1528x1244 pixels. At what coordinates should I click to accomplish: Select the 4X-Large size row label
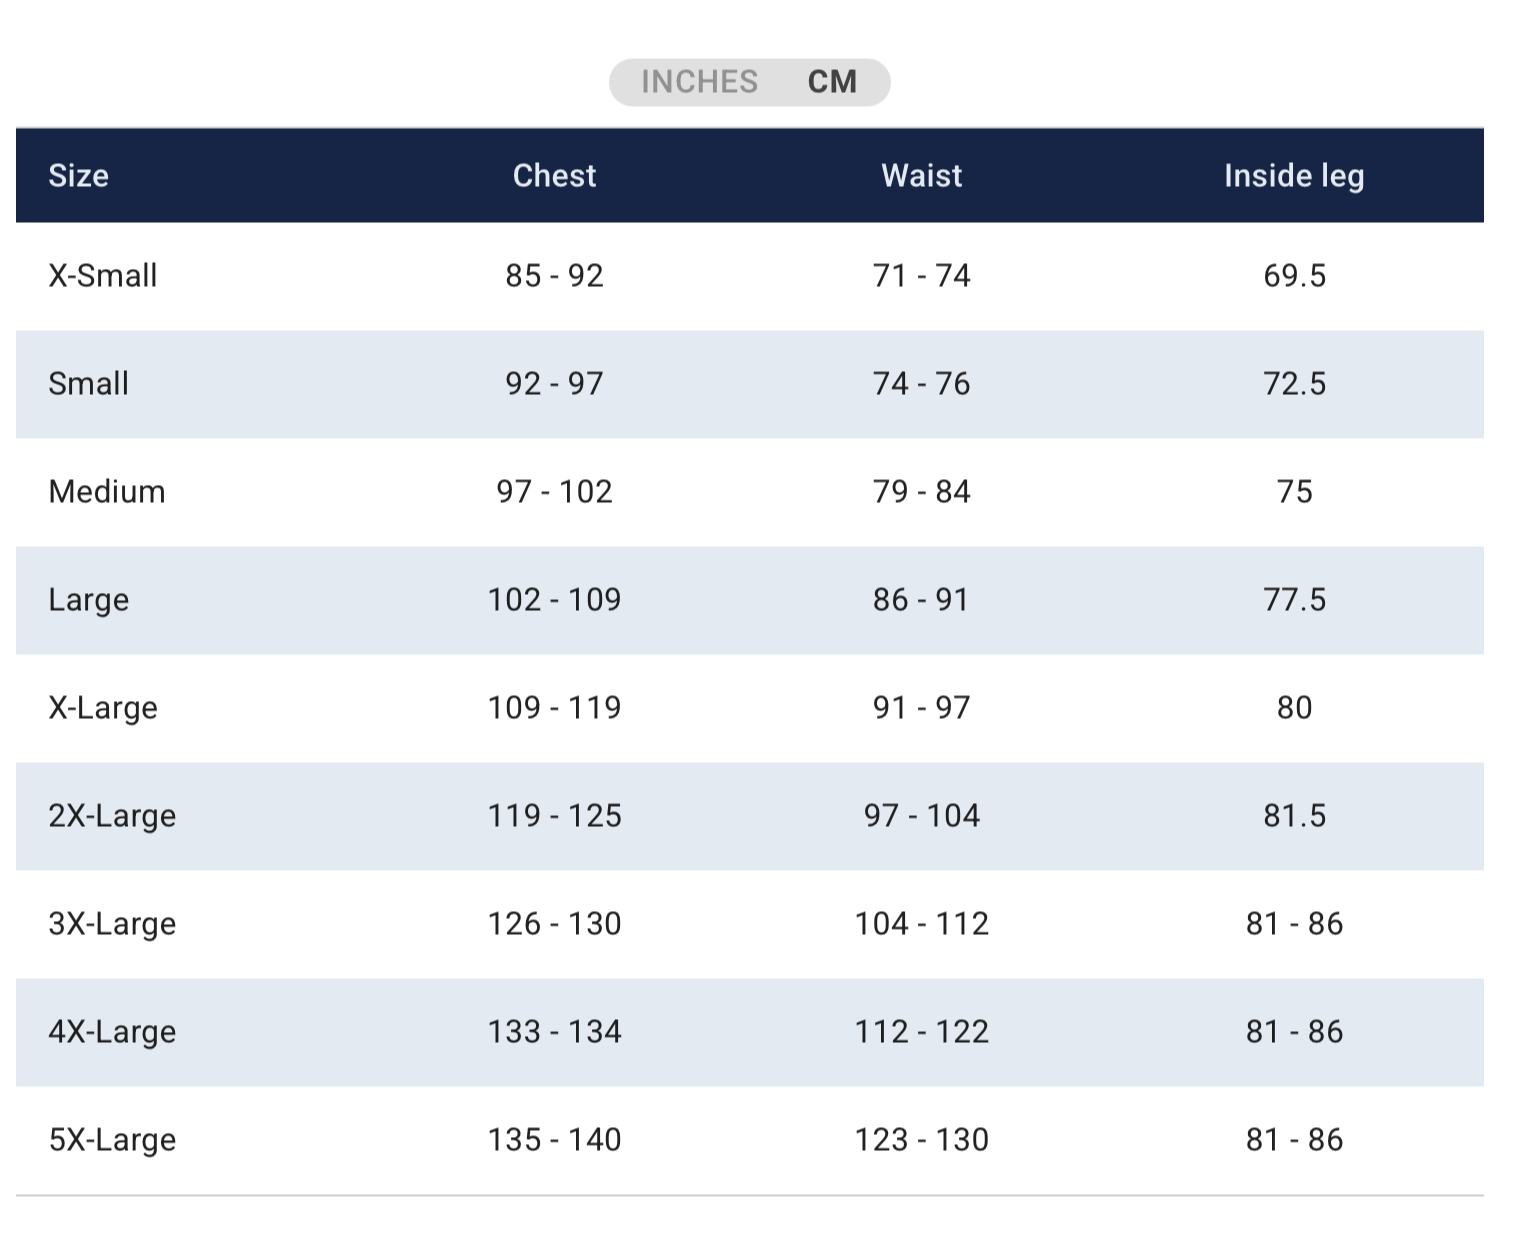[x=112, y=1032]
